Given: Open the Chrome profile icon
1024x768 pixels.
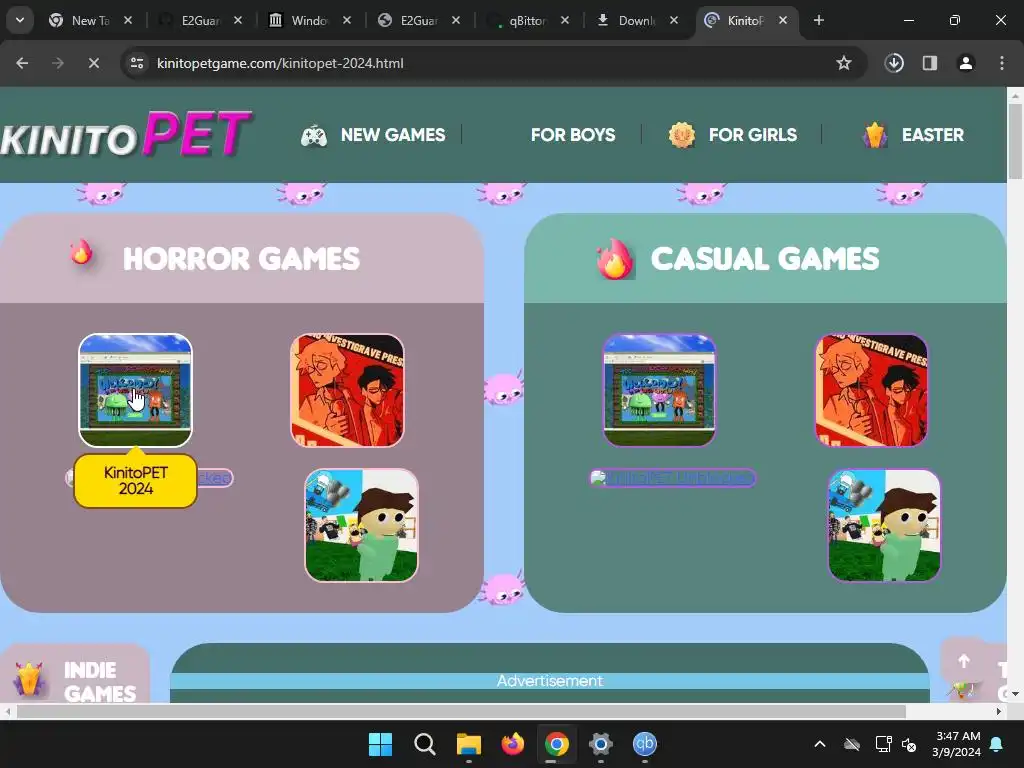Looking at the screenshot, I should pos(966,63).
